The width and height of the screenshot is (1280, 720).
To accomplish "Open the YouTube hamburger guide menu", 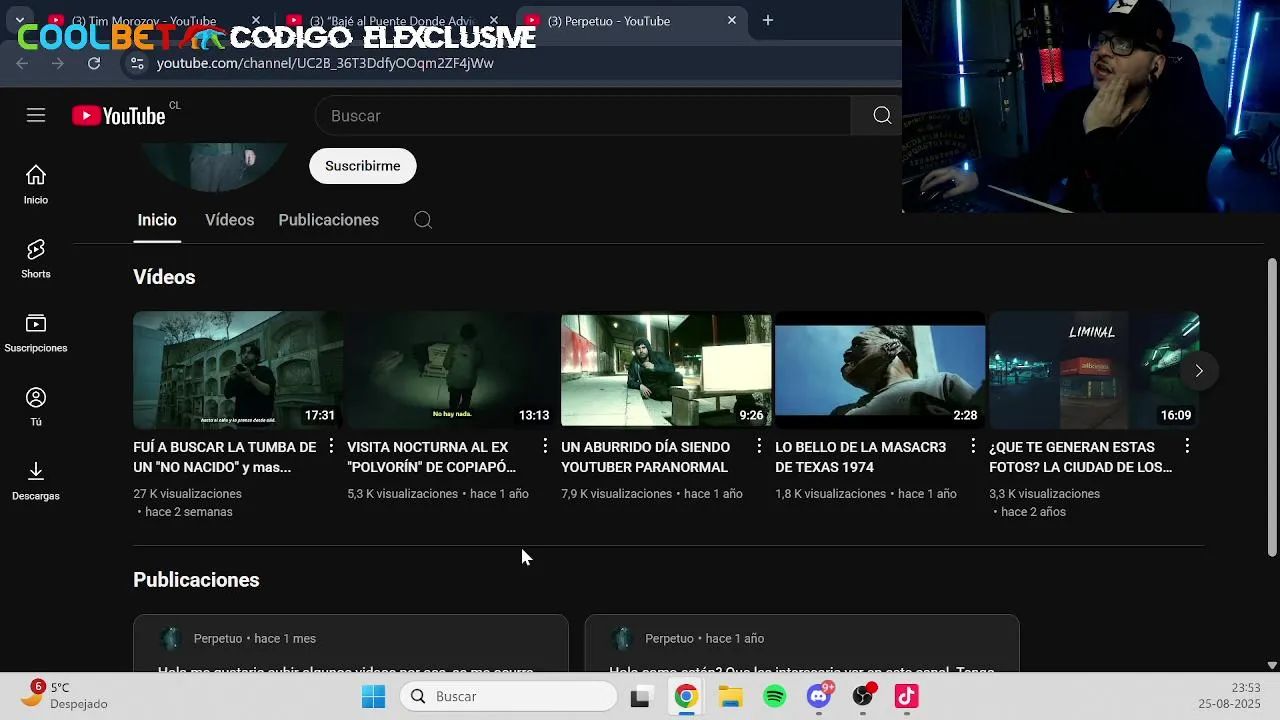I will pyautogui.click(x=36, y=116).
